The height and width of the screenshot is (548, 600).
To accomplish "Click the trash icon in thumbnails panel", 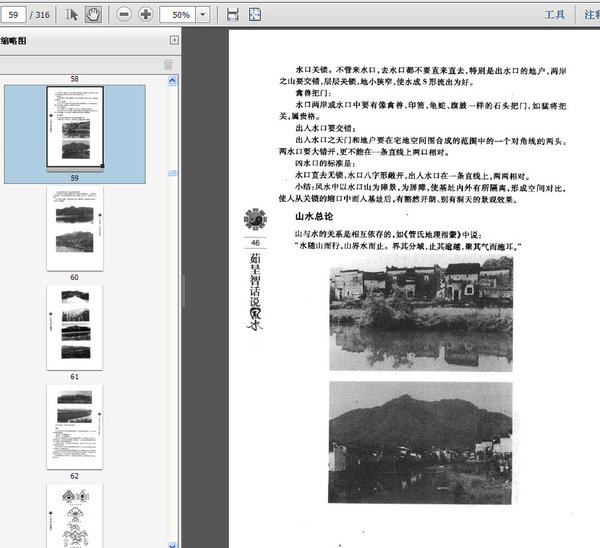I will point(168,65).
